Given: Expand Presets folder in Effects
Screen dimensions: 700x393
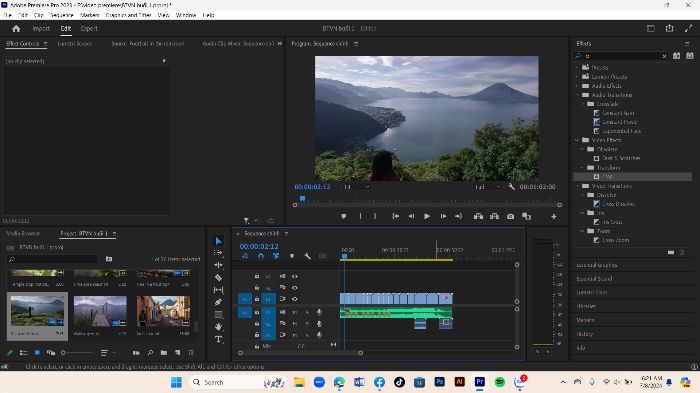Looking at the screenshot, I should (577, 67).
